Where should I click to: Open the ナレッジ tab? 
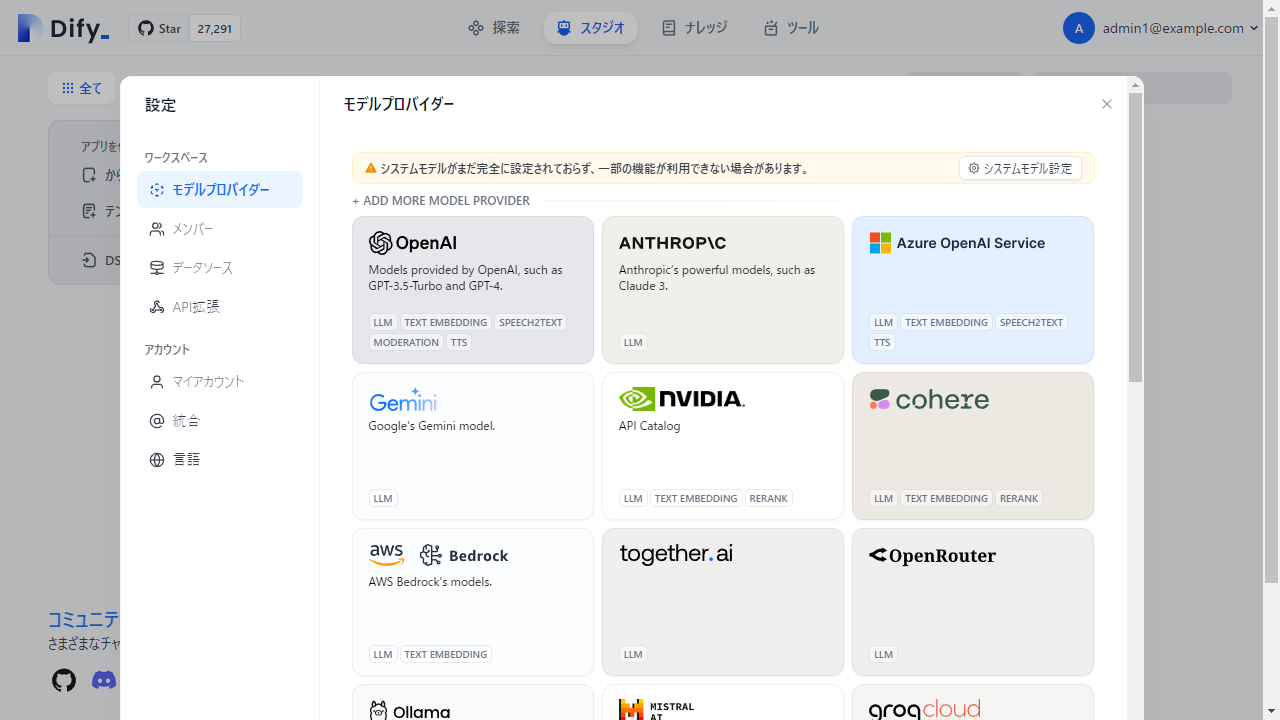[x=694, y=28]
